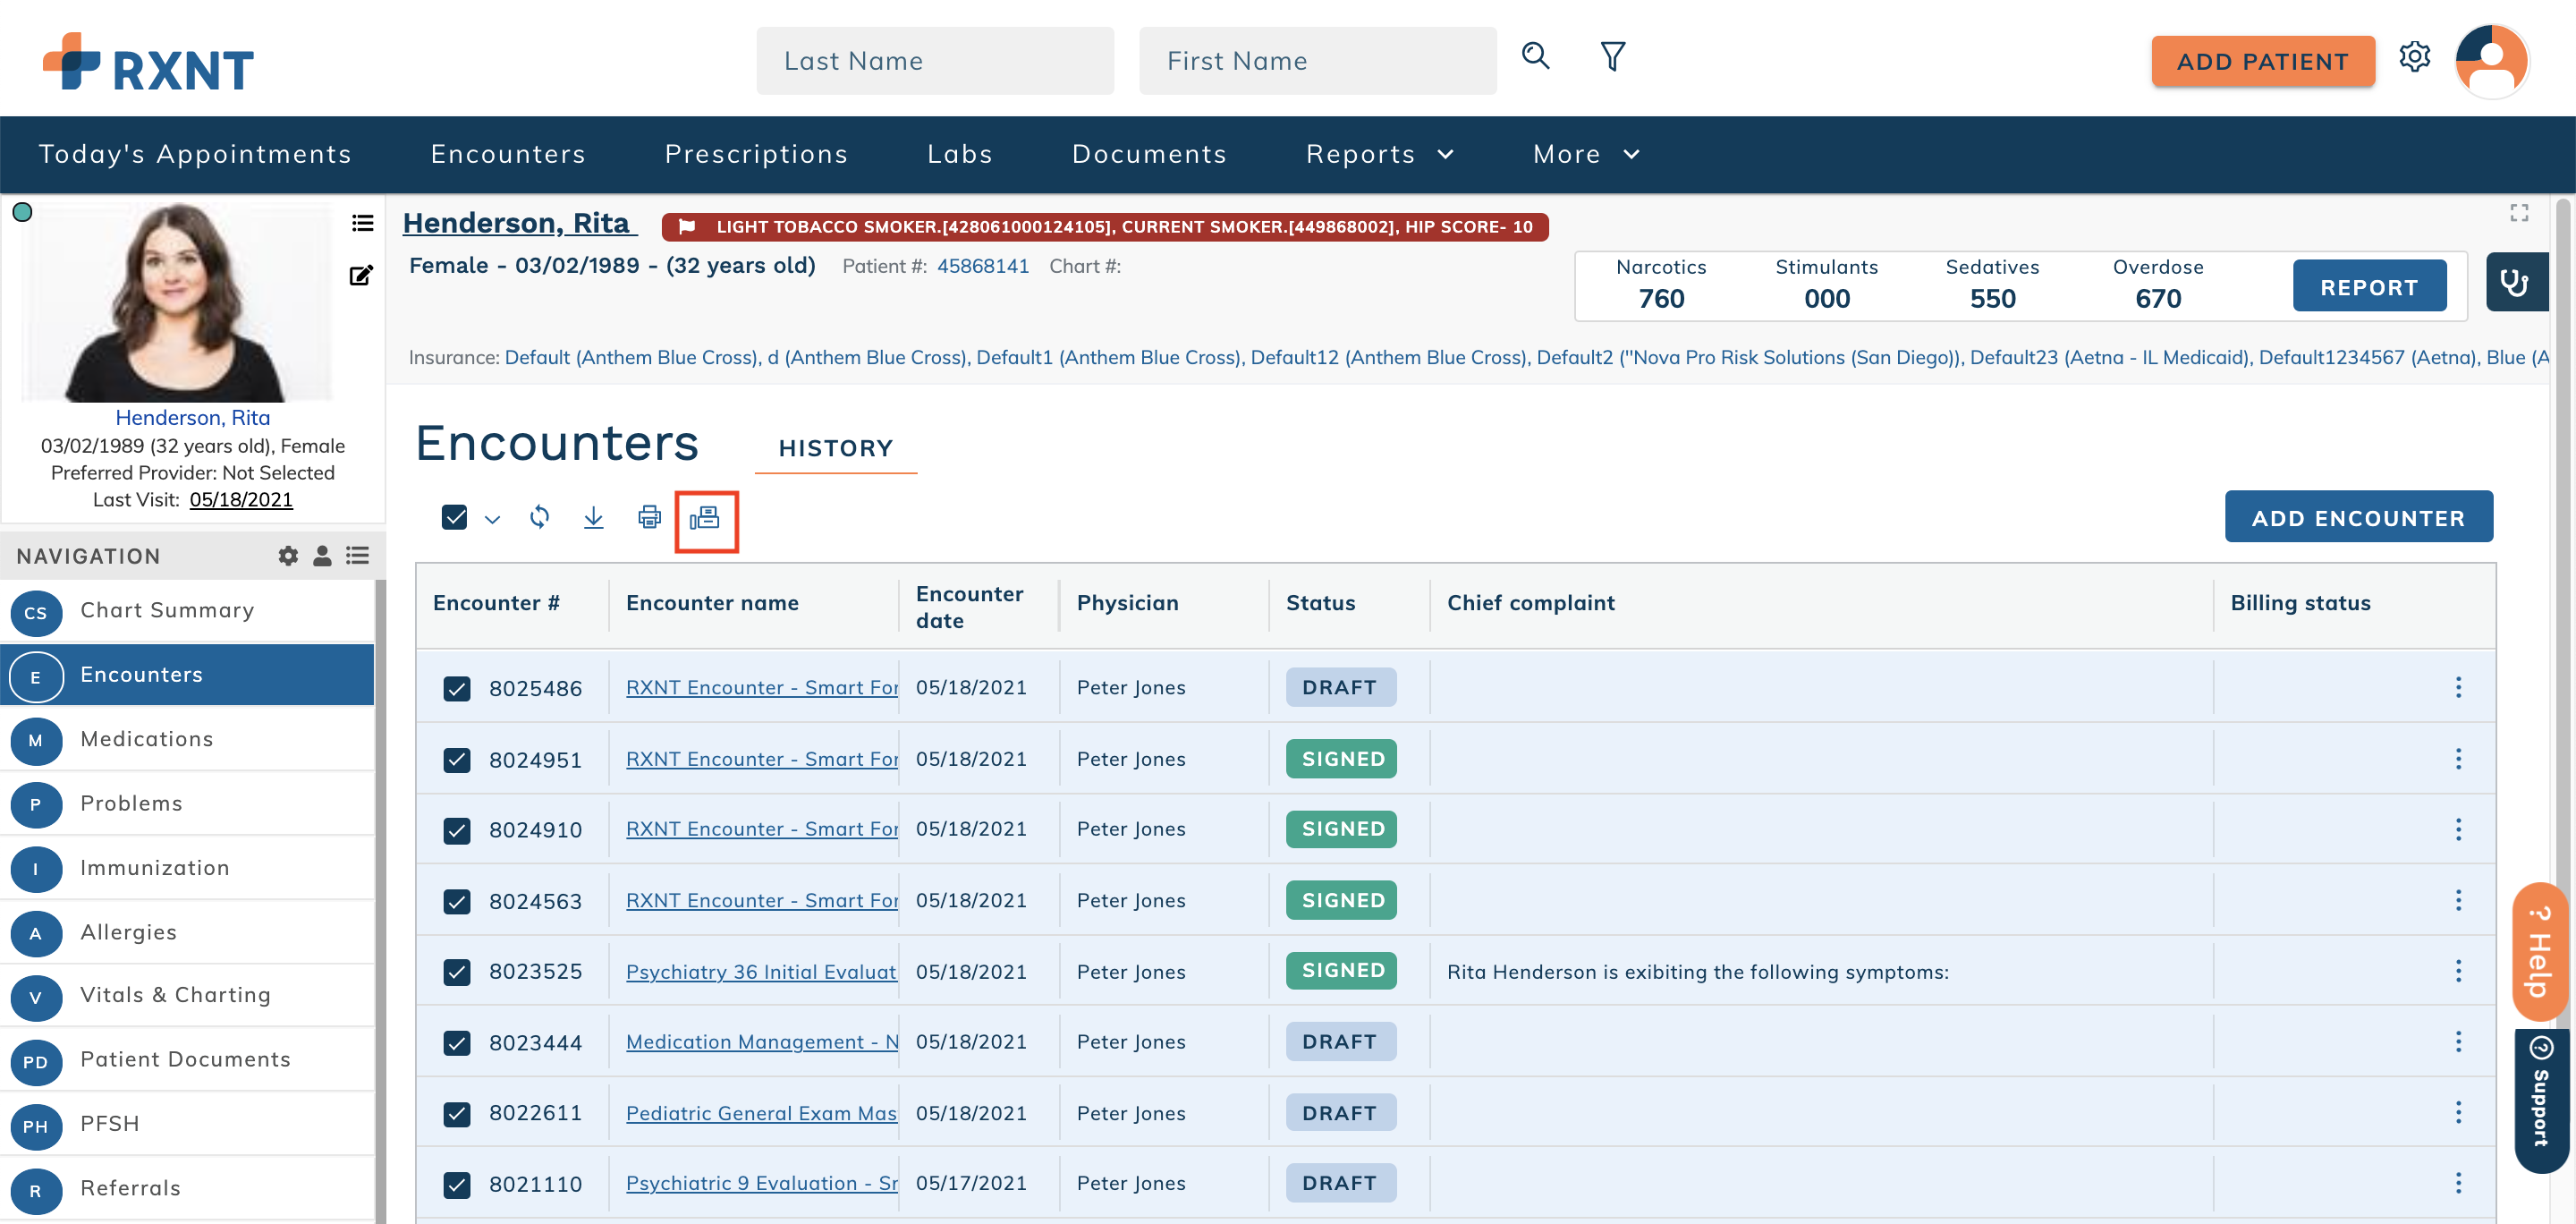Uncheck encounter 8024910 checkbox
Viewport: 2576px width, 1224px height.
click(x=457, y=831)
